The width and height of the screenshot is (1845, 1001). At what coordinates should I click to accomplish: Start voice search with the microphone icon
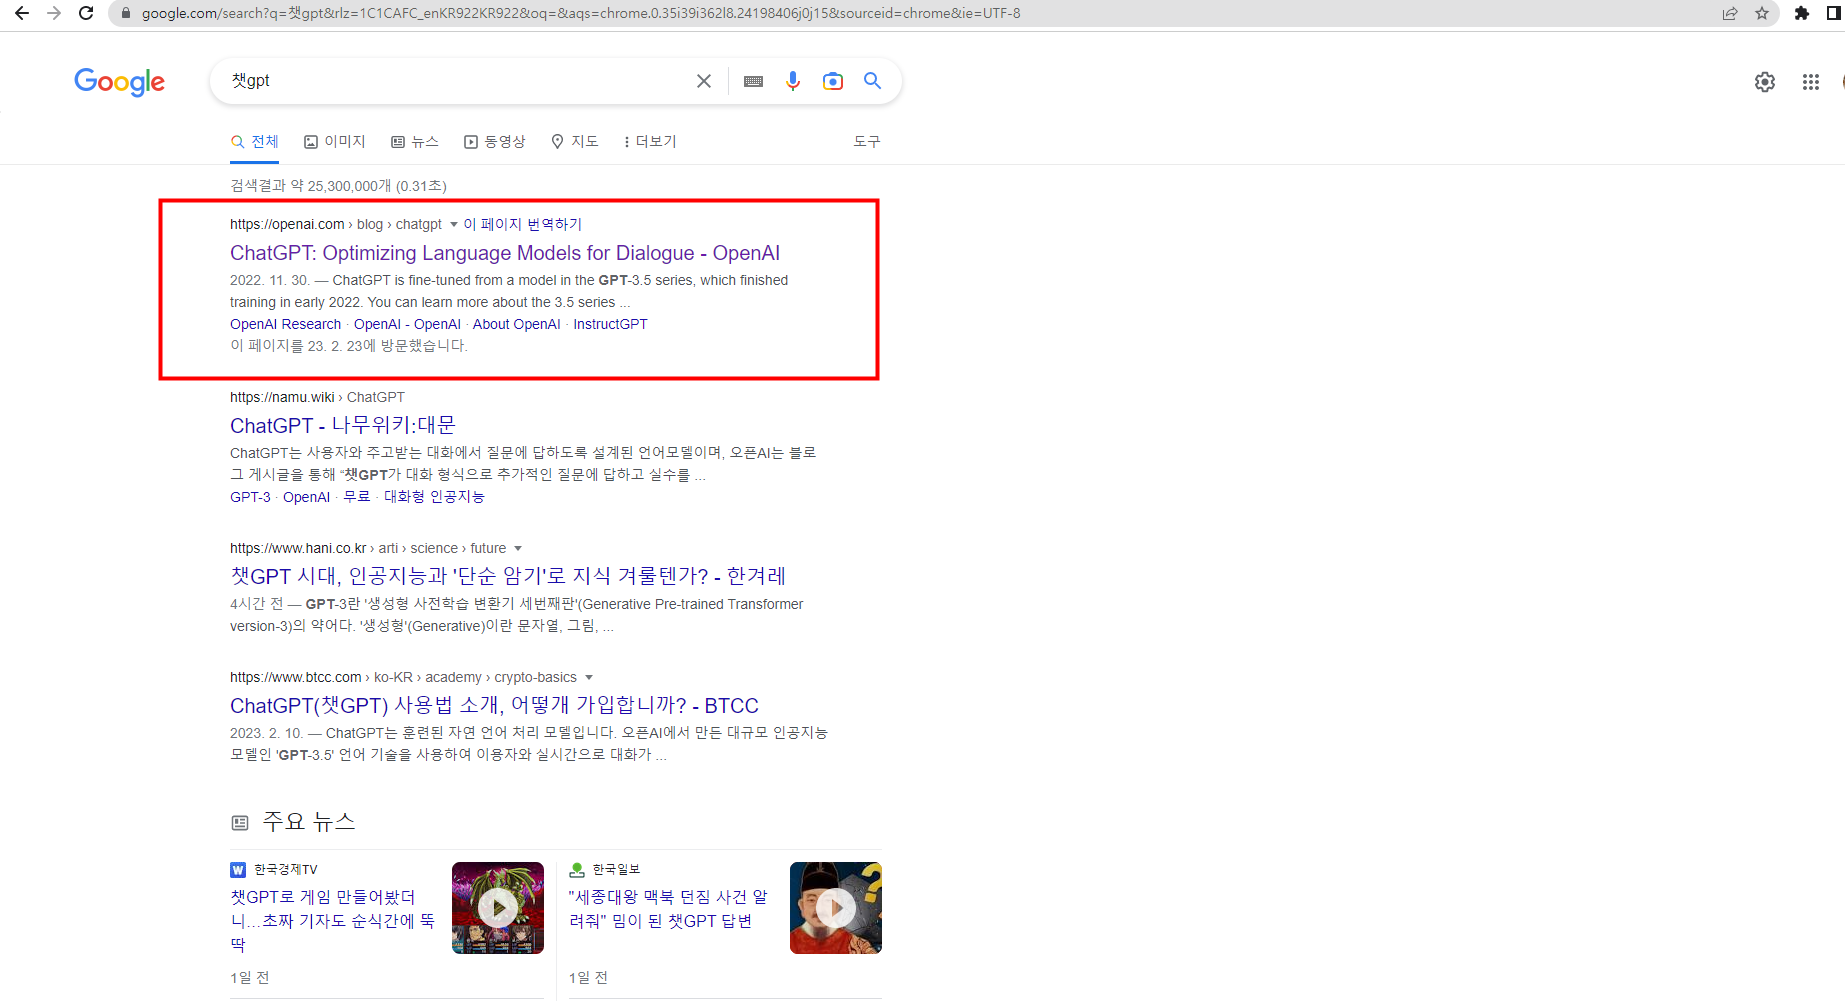pyautogui.click(x=793, y=81)
